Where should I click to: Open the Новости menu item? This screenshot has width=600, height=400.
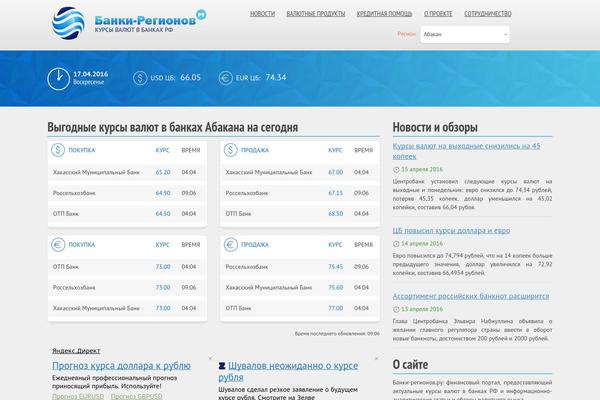[x=262, y=14]
